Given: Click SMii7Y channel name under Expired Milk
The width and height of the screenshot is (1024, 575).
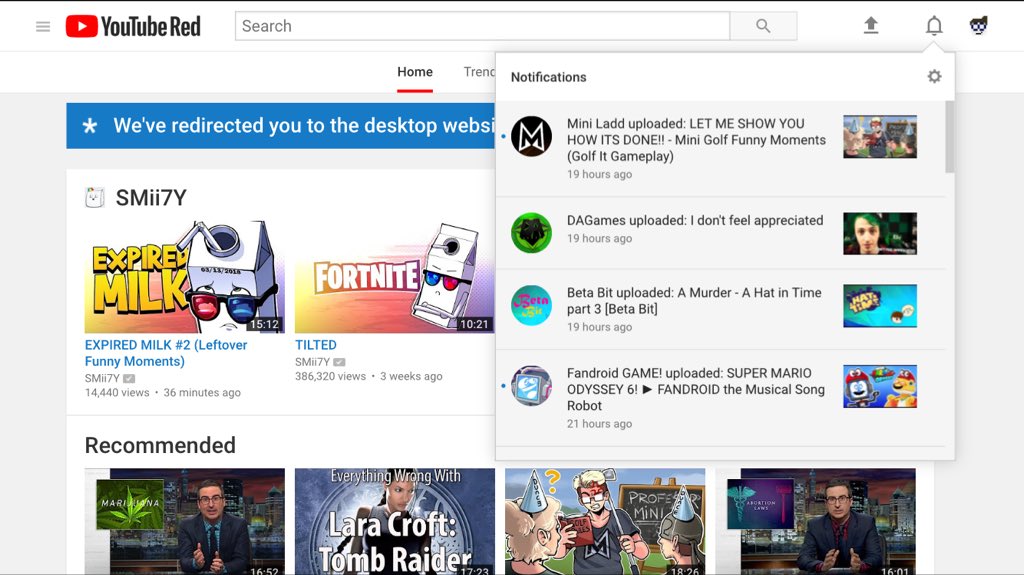Looking at the screenshot, I should point(103,378).
